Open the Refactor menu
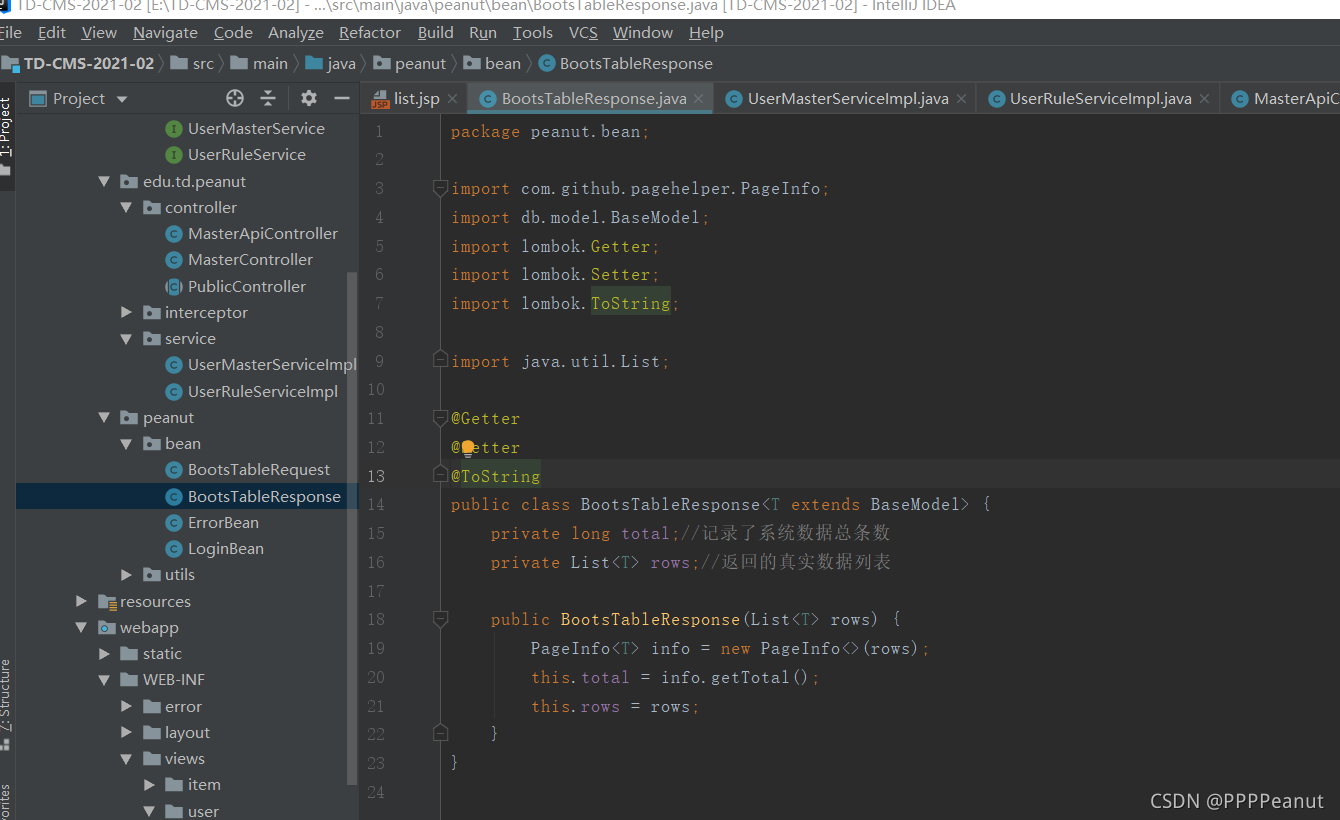The image size is (1340, 820). pos(370,32)
